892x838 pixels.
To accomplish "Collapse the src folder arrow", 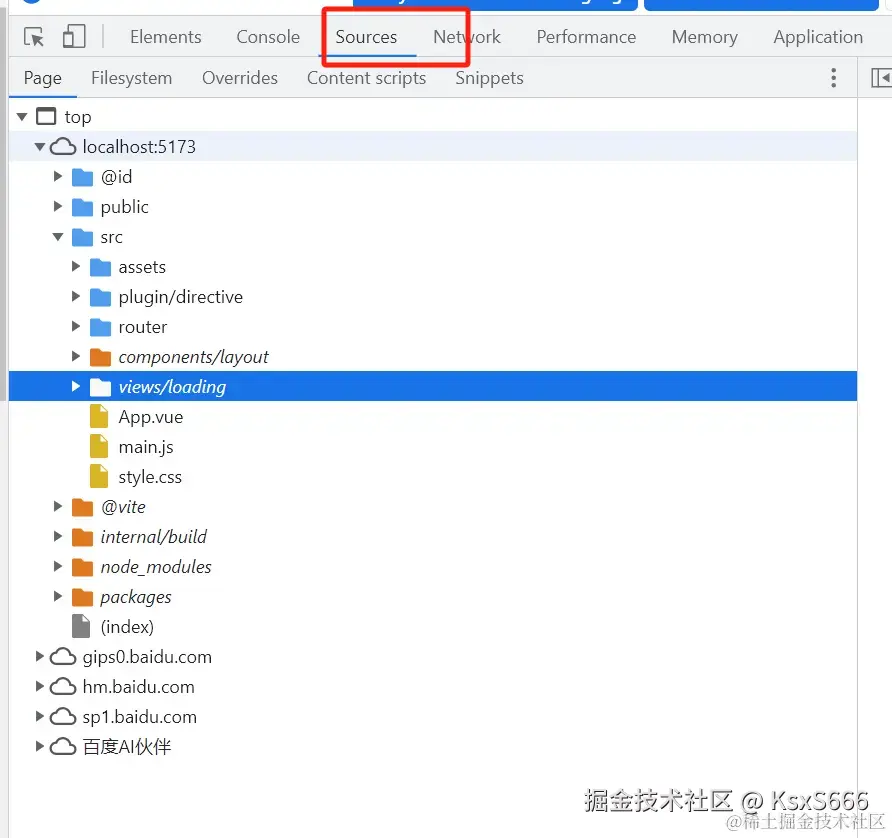I will coord(58,237).
